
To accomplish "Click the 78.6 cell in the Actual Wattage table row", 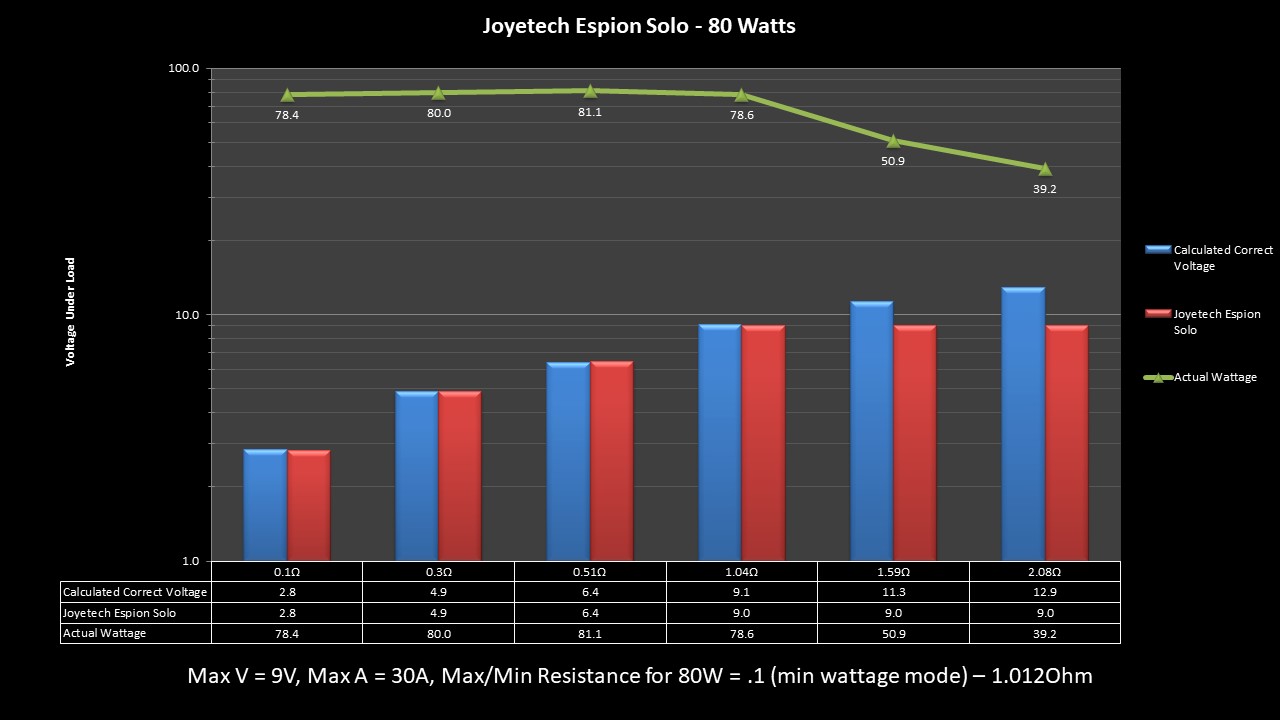I will click(x=741, y=633).
